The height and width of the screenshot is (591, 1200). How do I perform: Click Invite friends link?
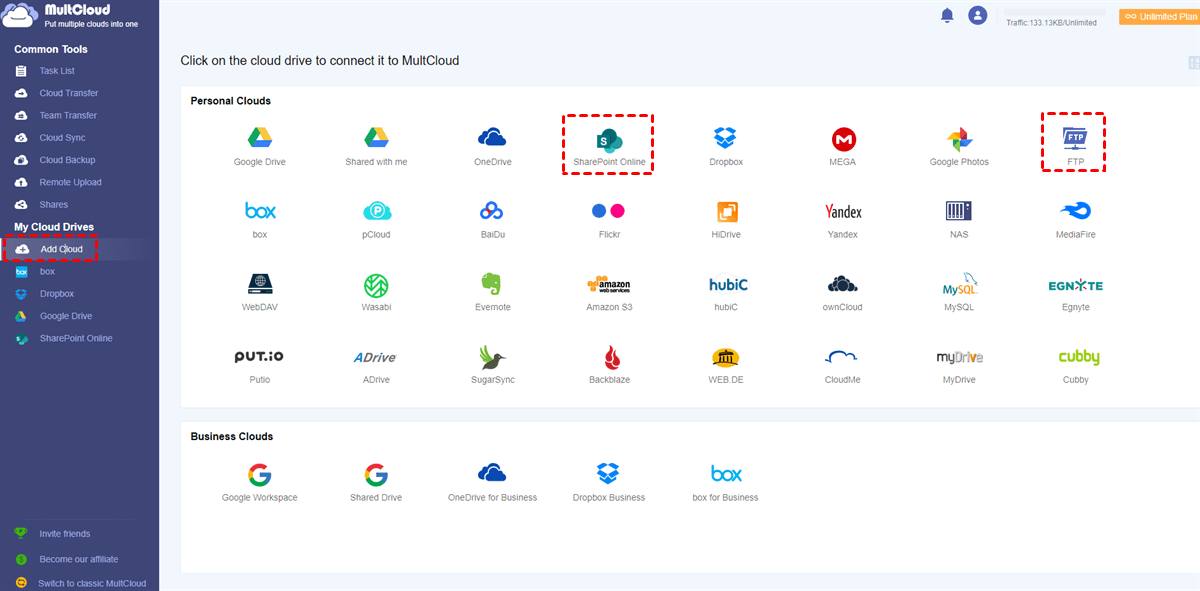(x=64, y=534)
